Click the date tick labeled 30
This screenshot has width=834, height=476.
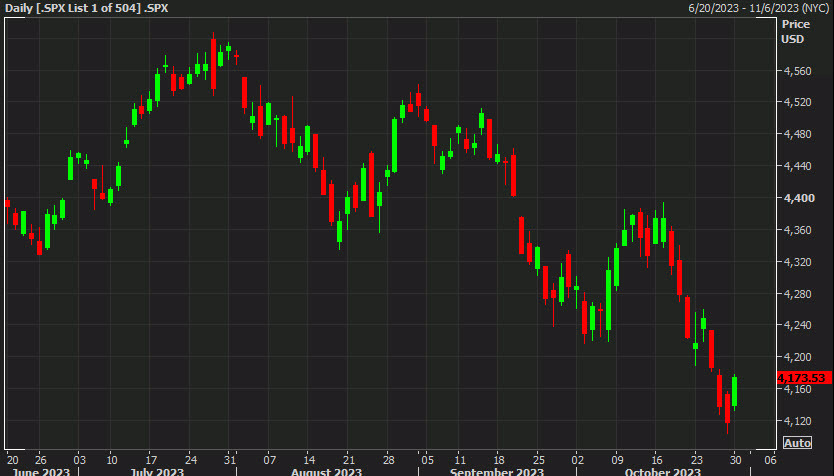[x=736, y=460]
